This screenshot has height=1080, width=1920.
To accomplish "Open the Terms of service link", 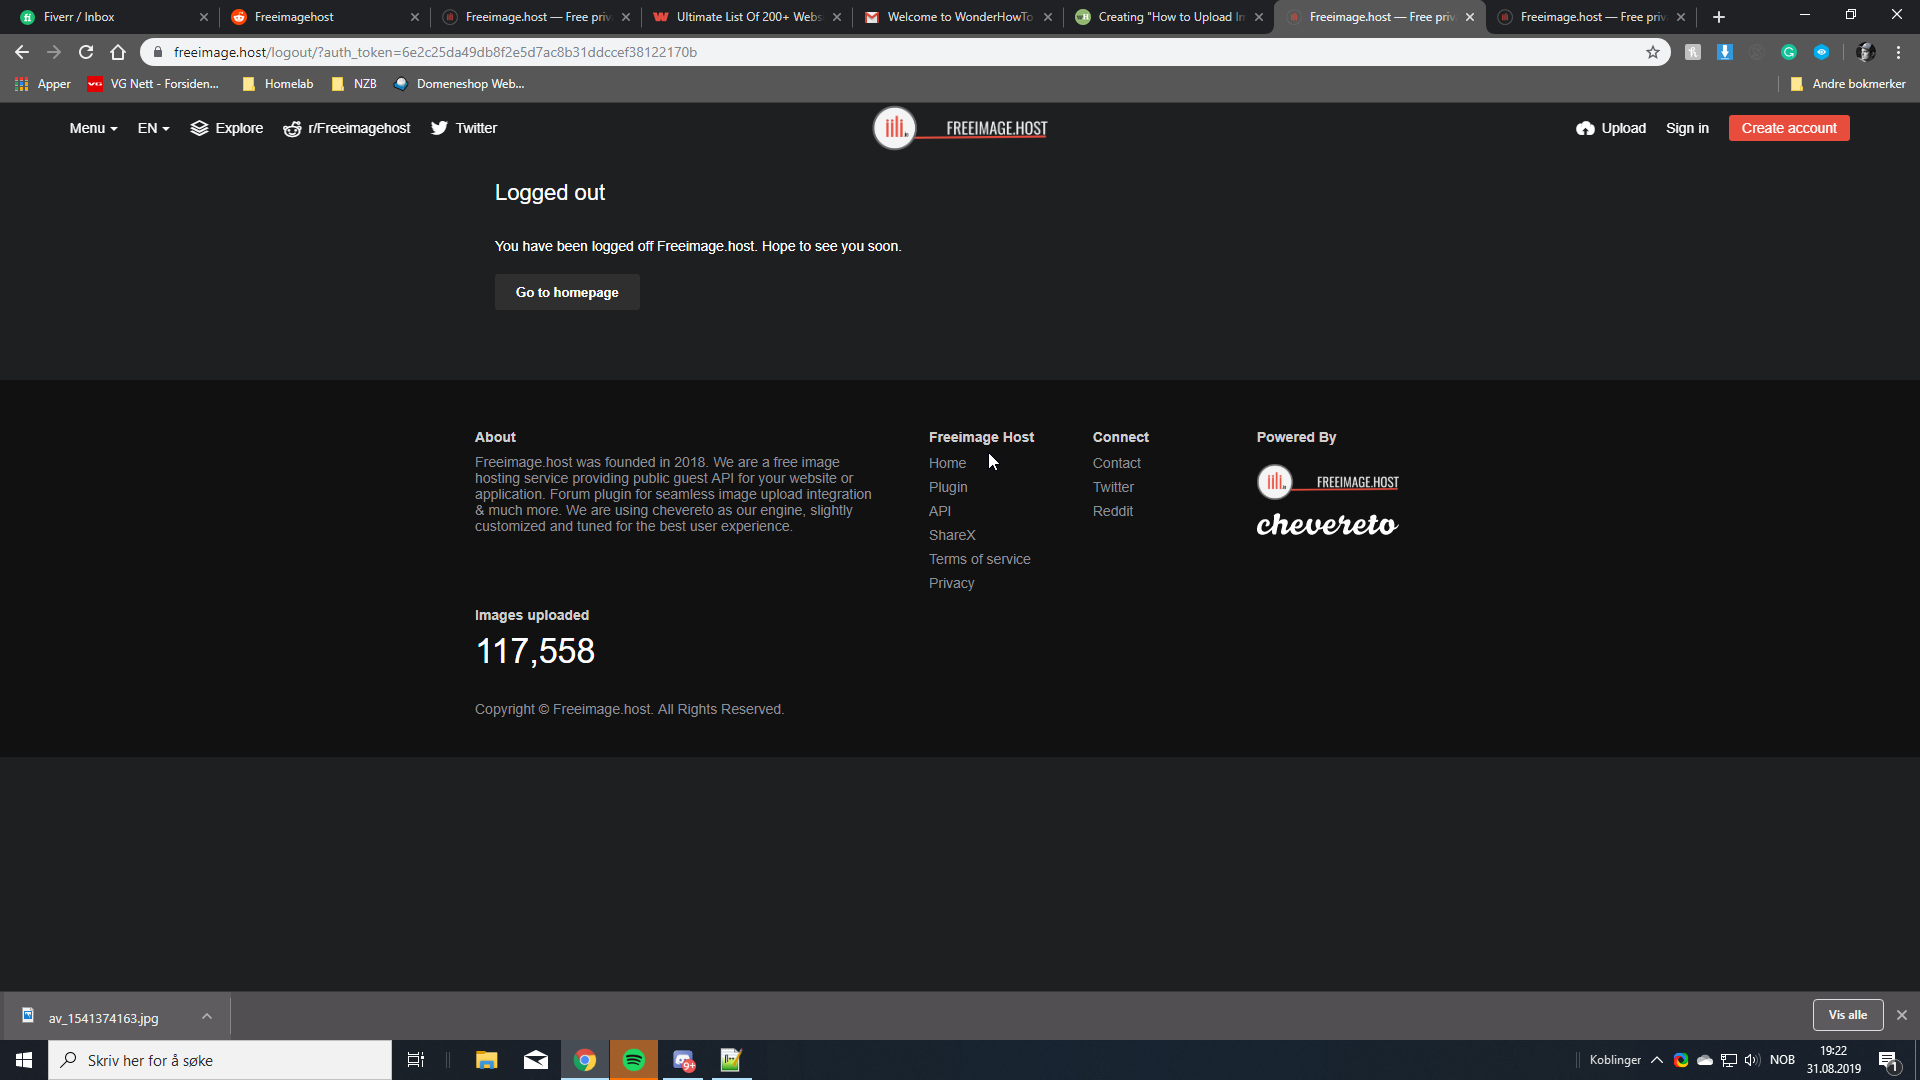I will point(979,559).
